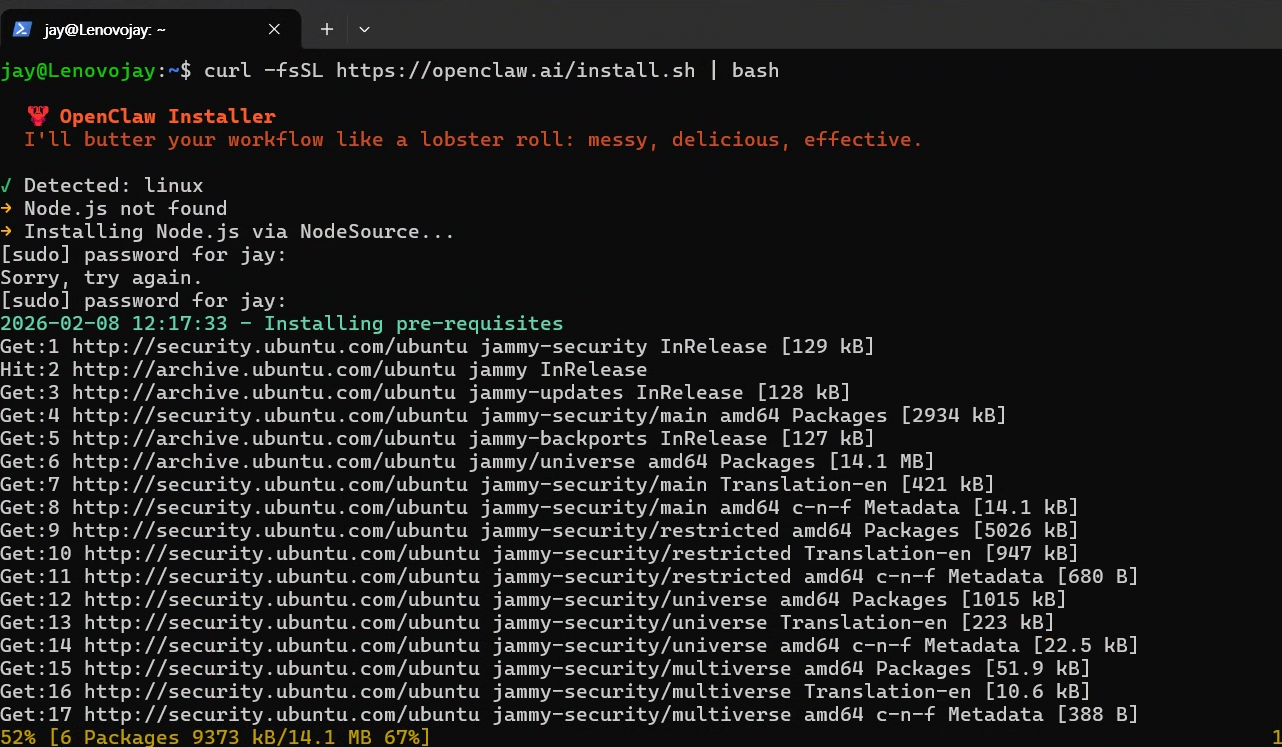Click the lobster icon beside OpenClaw Installer
1282x747 pixels.
38,116
